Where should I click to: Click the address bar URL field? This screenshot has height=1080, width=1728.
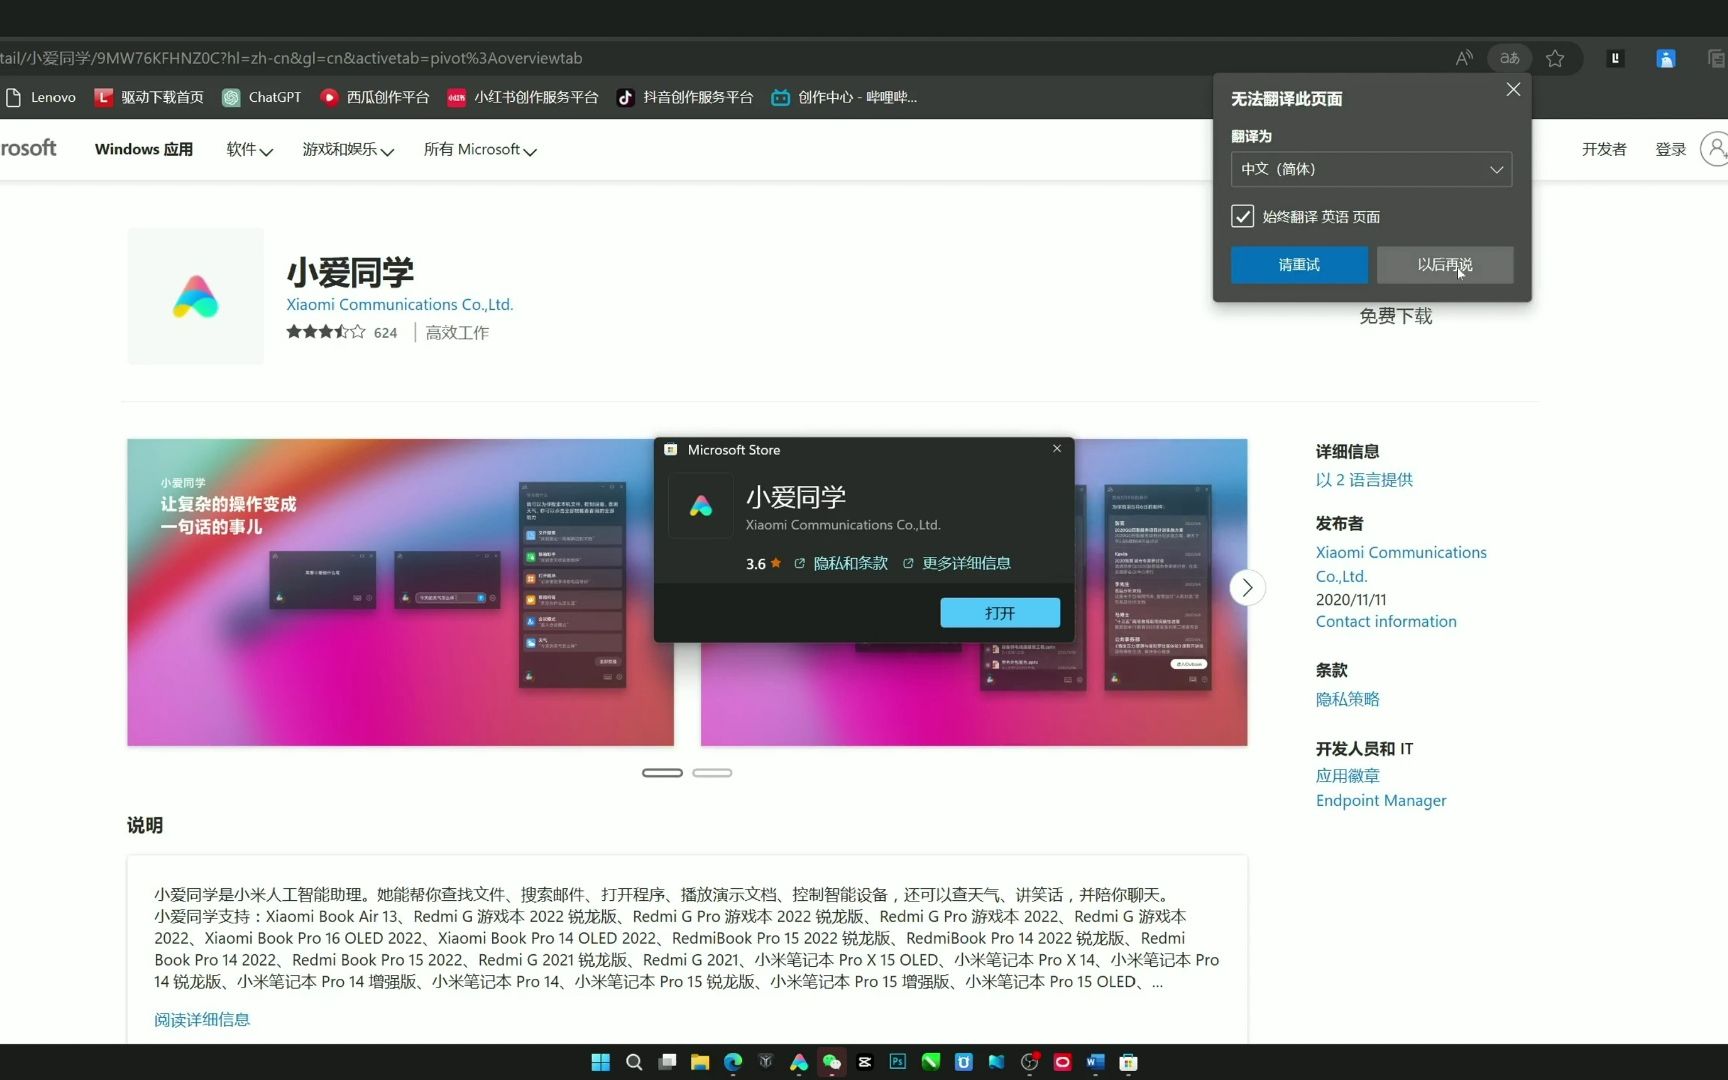point(720,58)
